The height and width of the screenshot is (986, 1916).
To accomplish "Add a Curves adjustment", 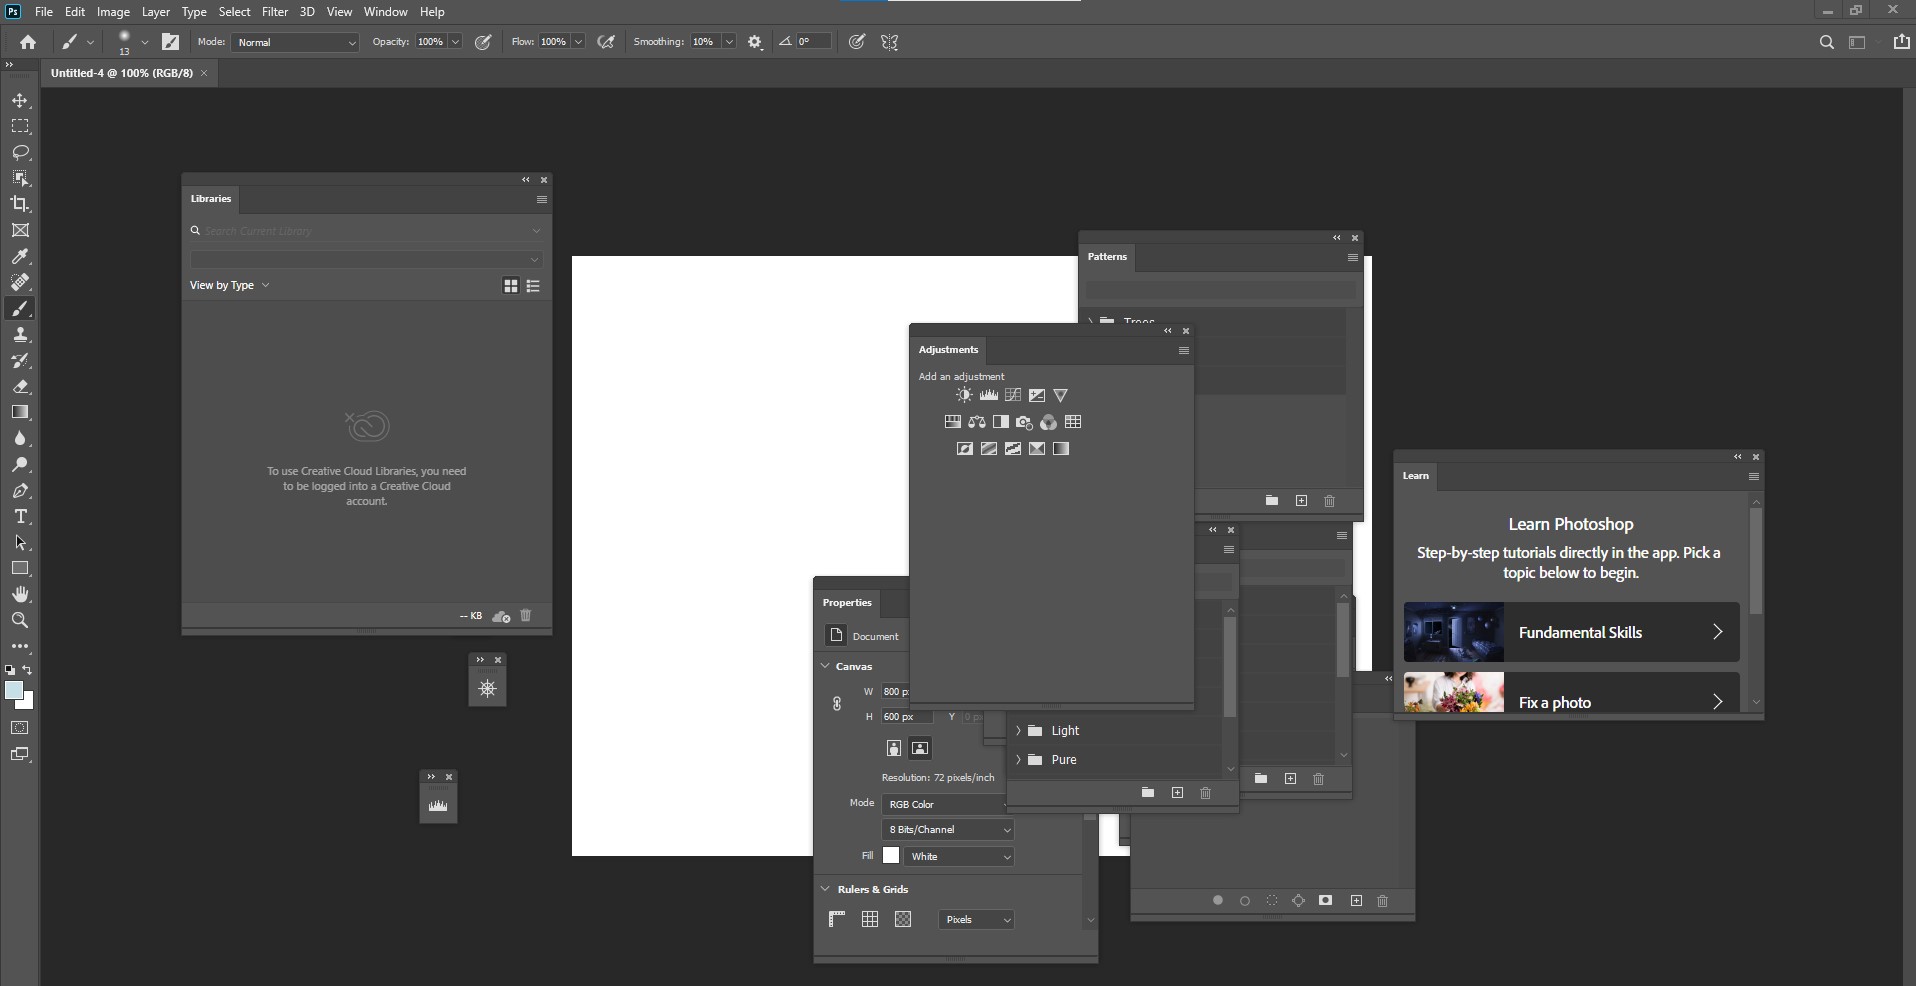I will [x=1013, y=395].
